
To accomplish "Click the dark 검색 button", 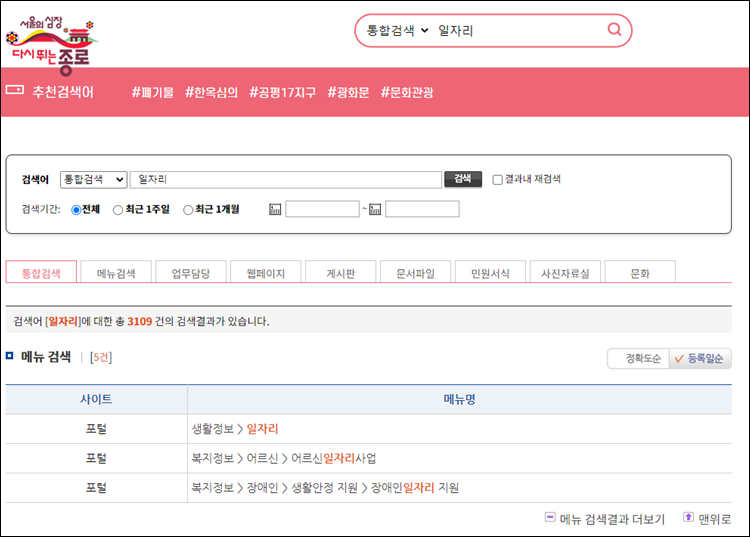I will (x=463, y=179).
